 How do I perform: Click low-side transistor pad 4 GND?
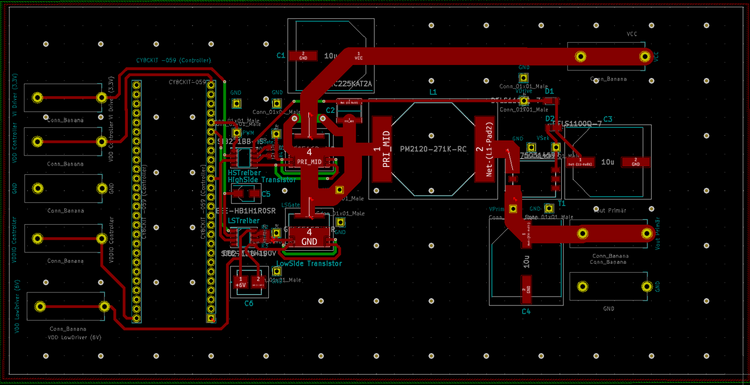[x=309, y=237]
